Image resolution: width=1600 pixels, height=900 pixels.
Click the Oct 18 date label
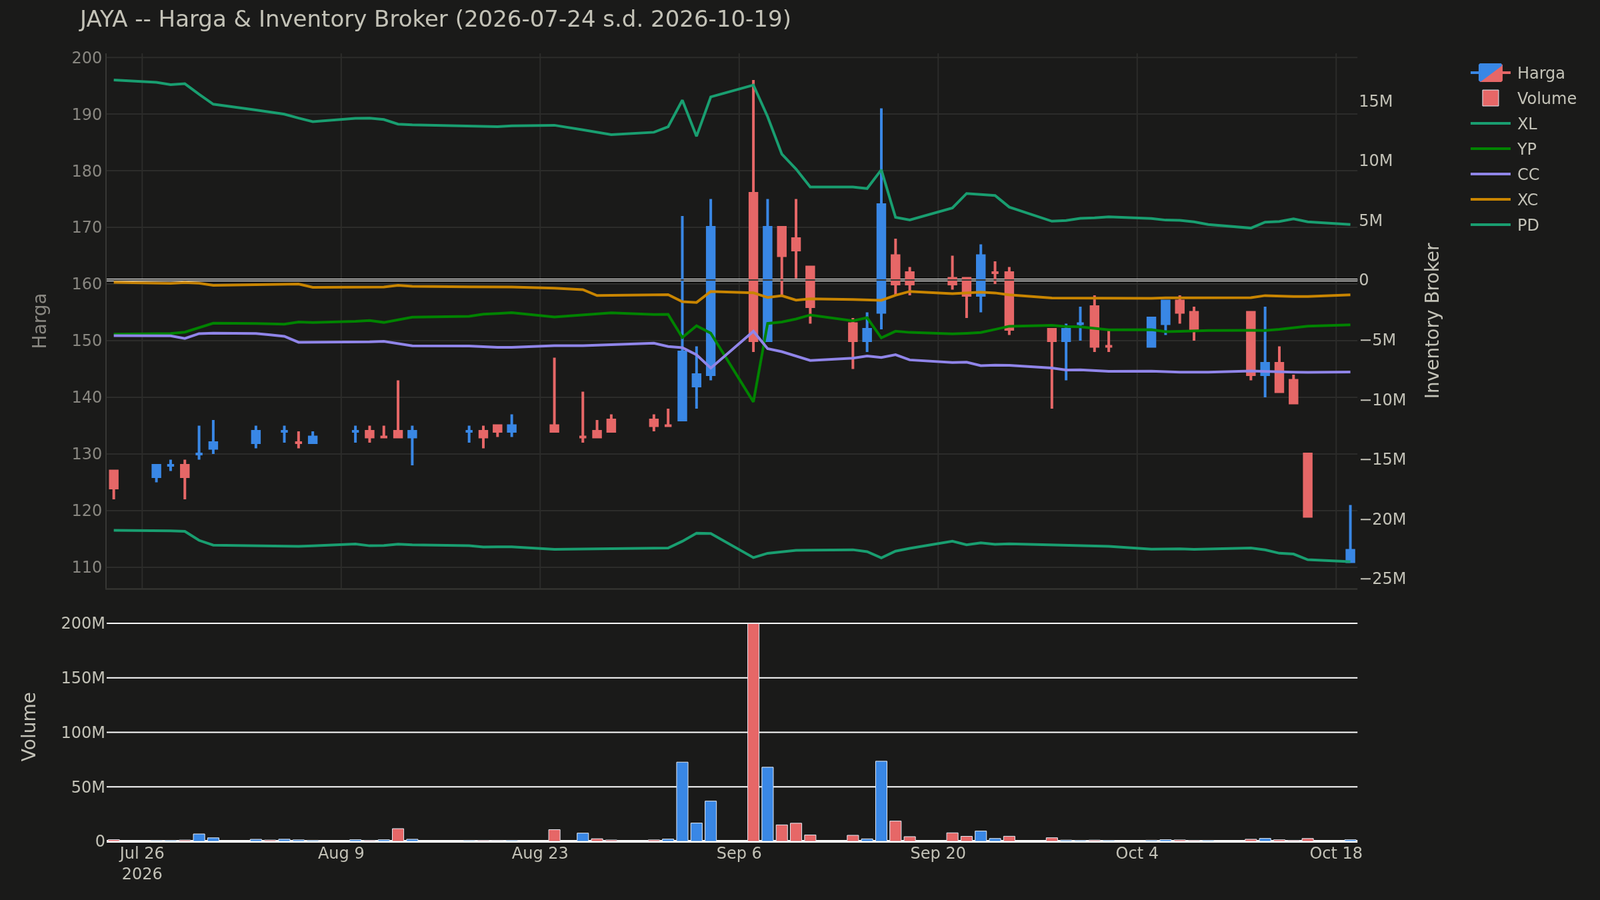click(1336, 853)
